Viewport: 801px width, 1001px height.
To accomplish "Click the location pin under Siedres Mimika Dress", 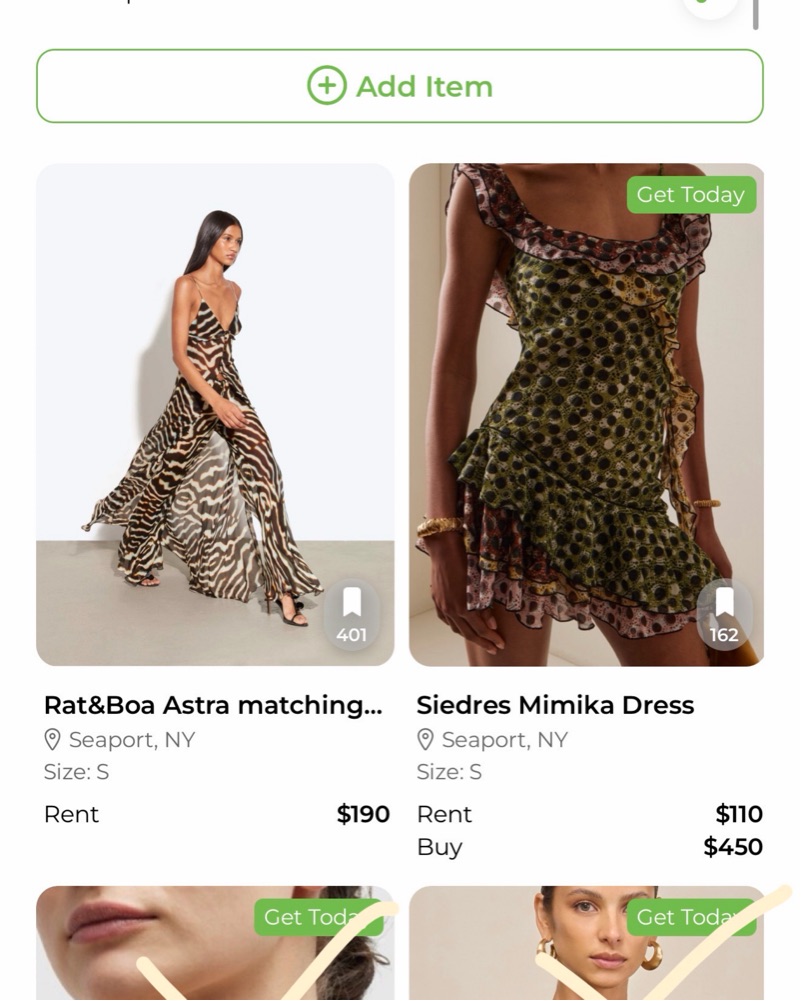I will 426,740.
